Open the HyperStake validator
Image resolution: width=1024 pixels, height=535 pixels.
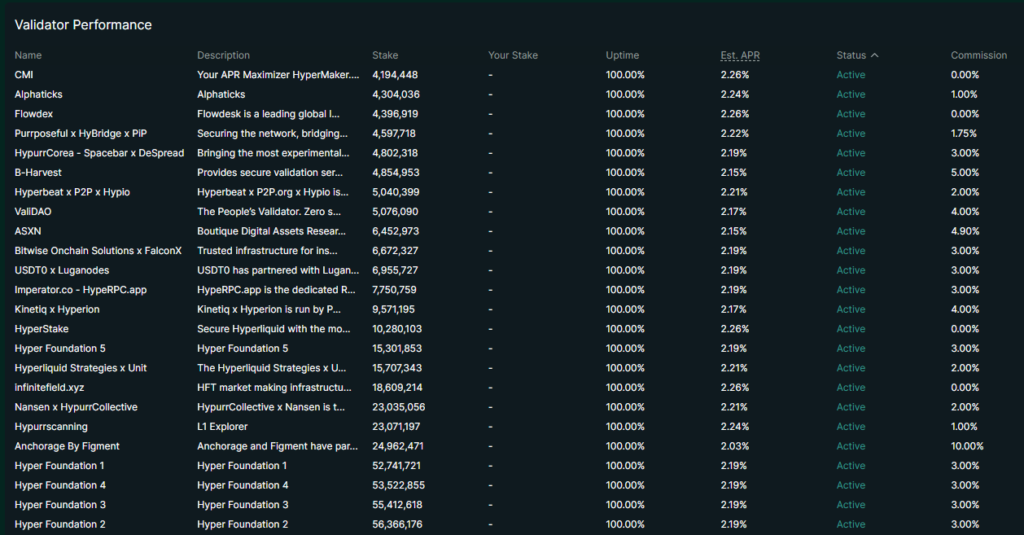tap(42, 329)
